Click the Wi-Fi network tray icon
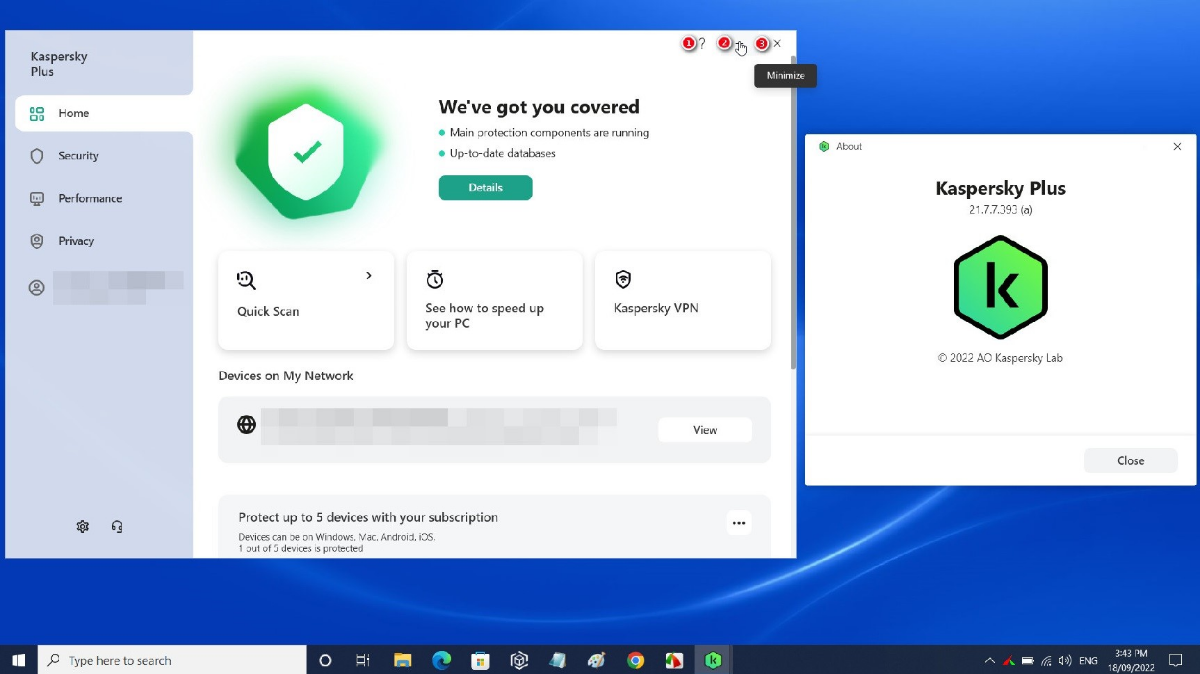This screenshot has width=1200, height=674. point(1046,660)
